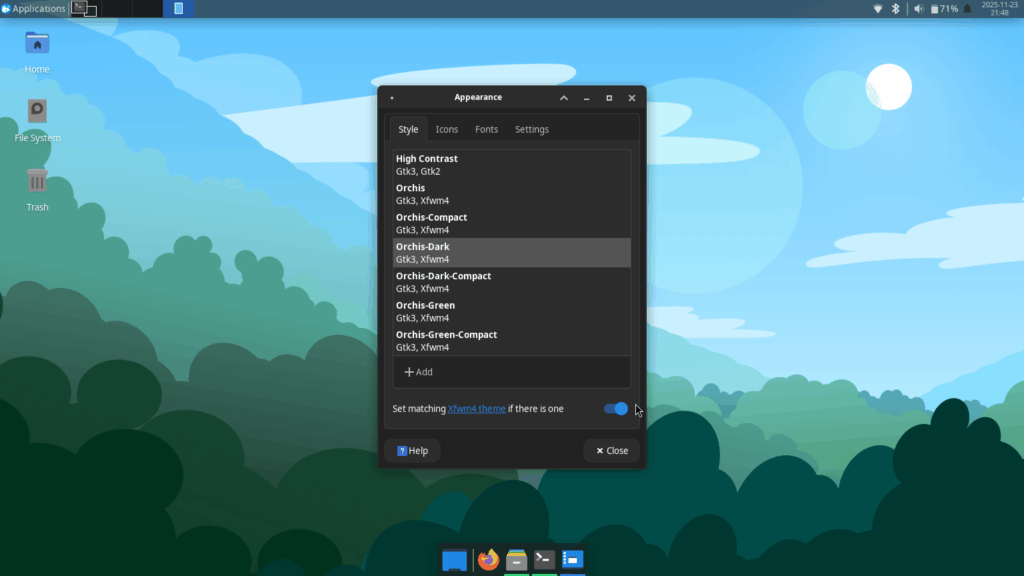Open the Settings tab in Appearance
The image size is (1024, 576).
(x=531, y=129)
